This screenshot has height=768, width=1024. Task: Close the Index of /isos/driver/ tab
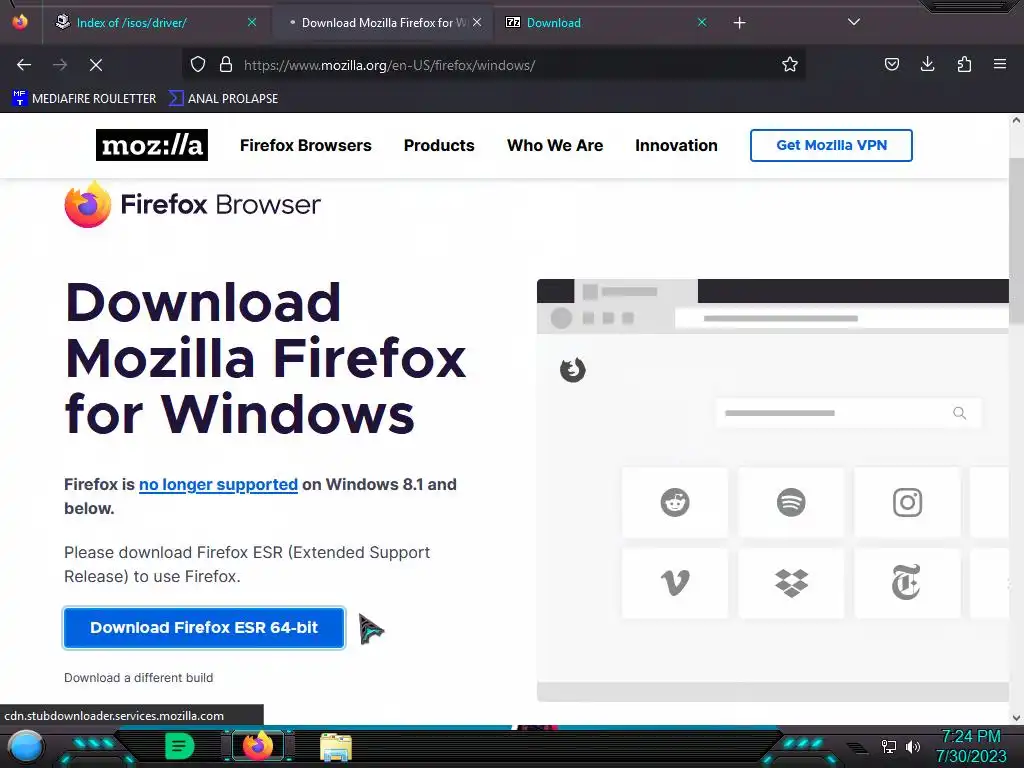pyautogui.click(x=252, y=22)
